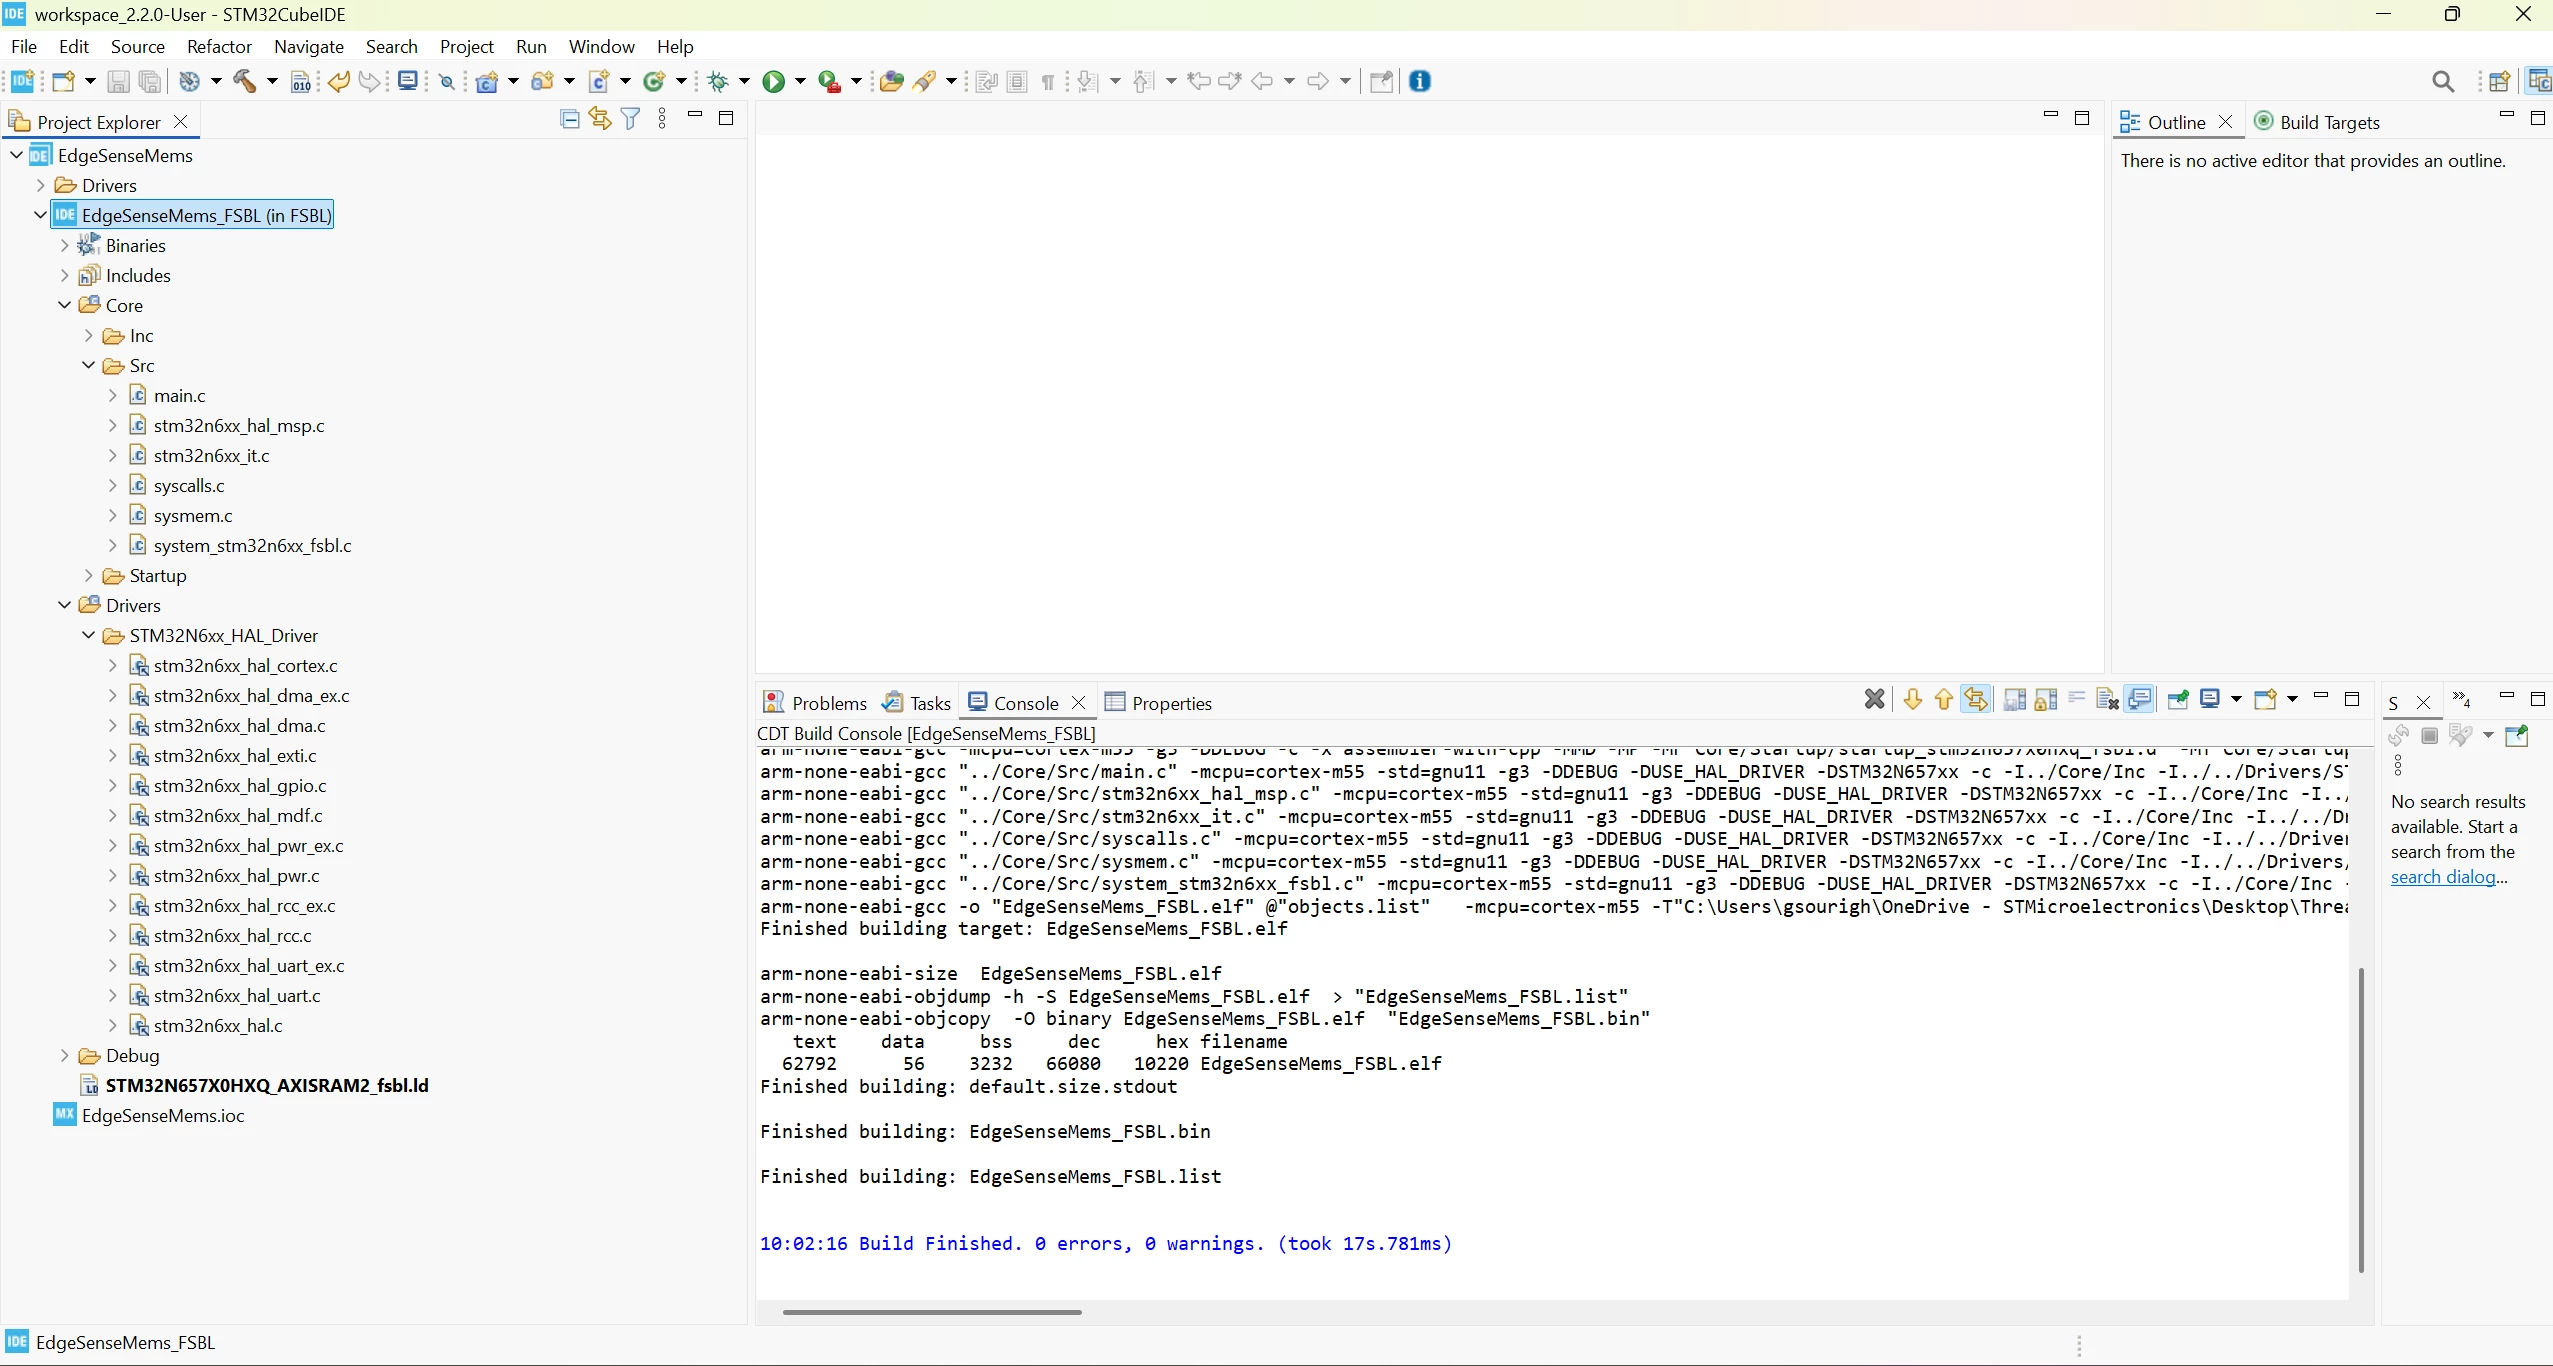Open the Build hammer dropdown arrow

pos(271,82)
